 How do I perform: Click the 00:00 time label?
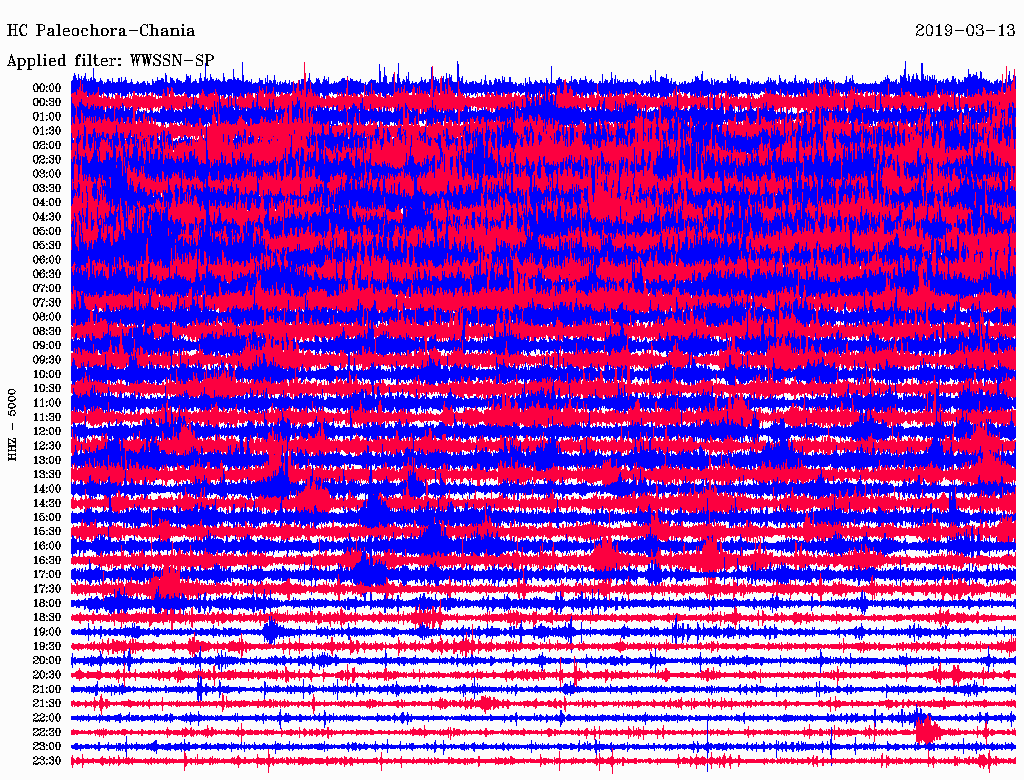(x=47, y=88)
